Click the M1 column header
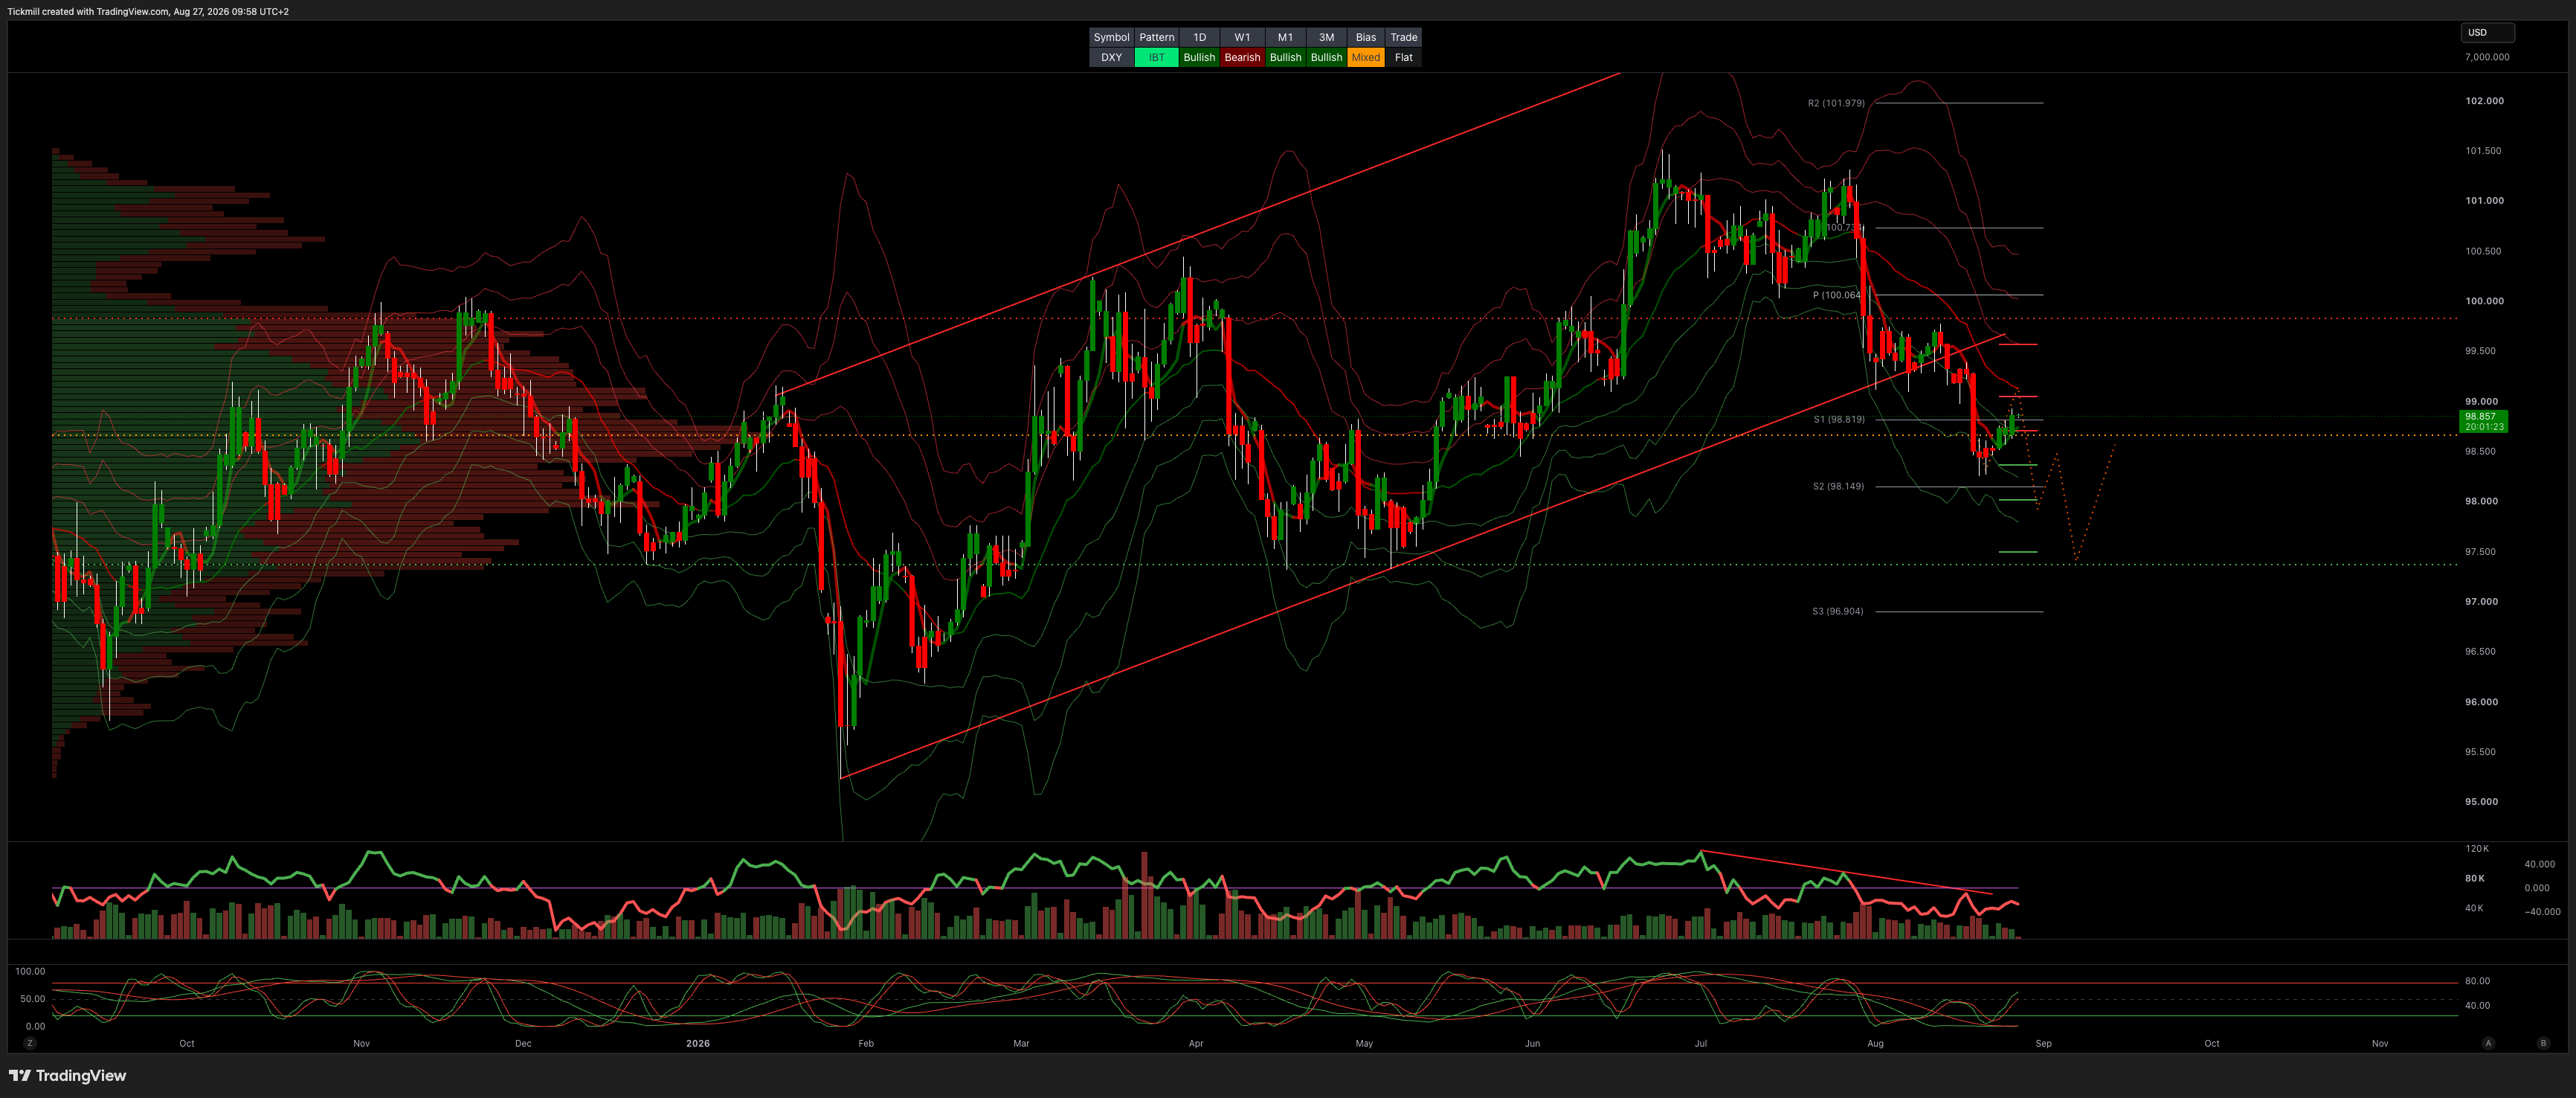This screenshot has width=2576, height=1098. (1285, 37)
